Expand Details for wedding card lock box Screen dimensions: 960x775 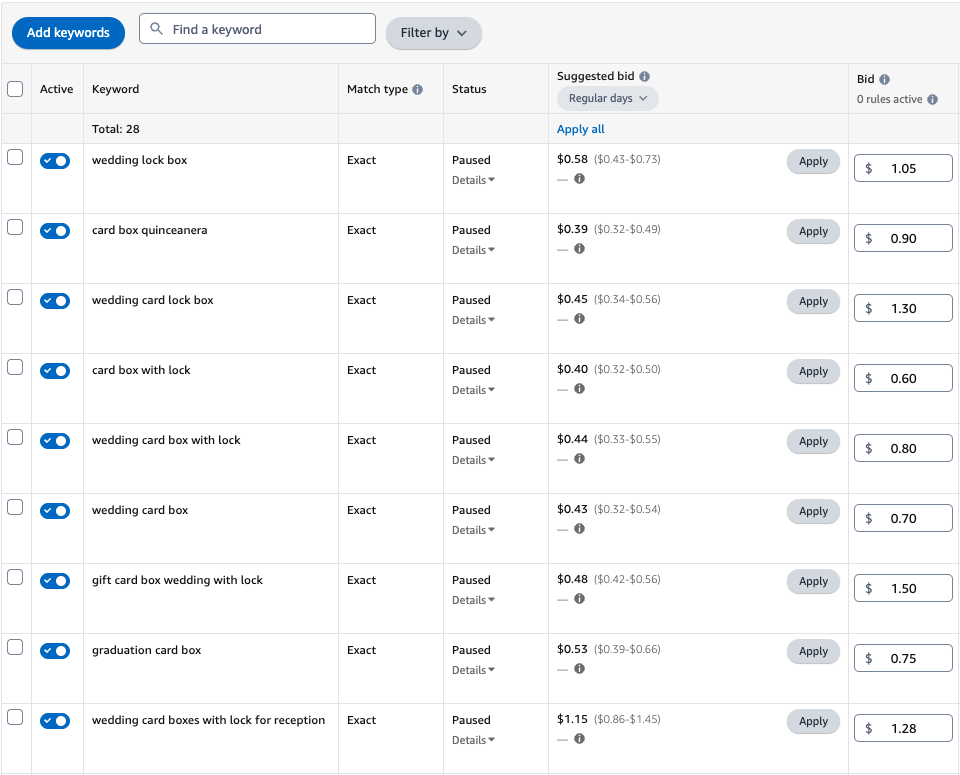473,320
